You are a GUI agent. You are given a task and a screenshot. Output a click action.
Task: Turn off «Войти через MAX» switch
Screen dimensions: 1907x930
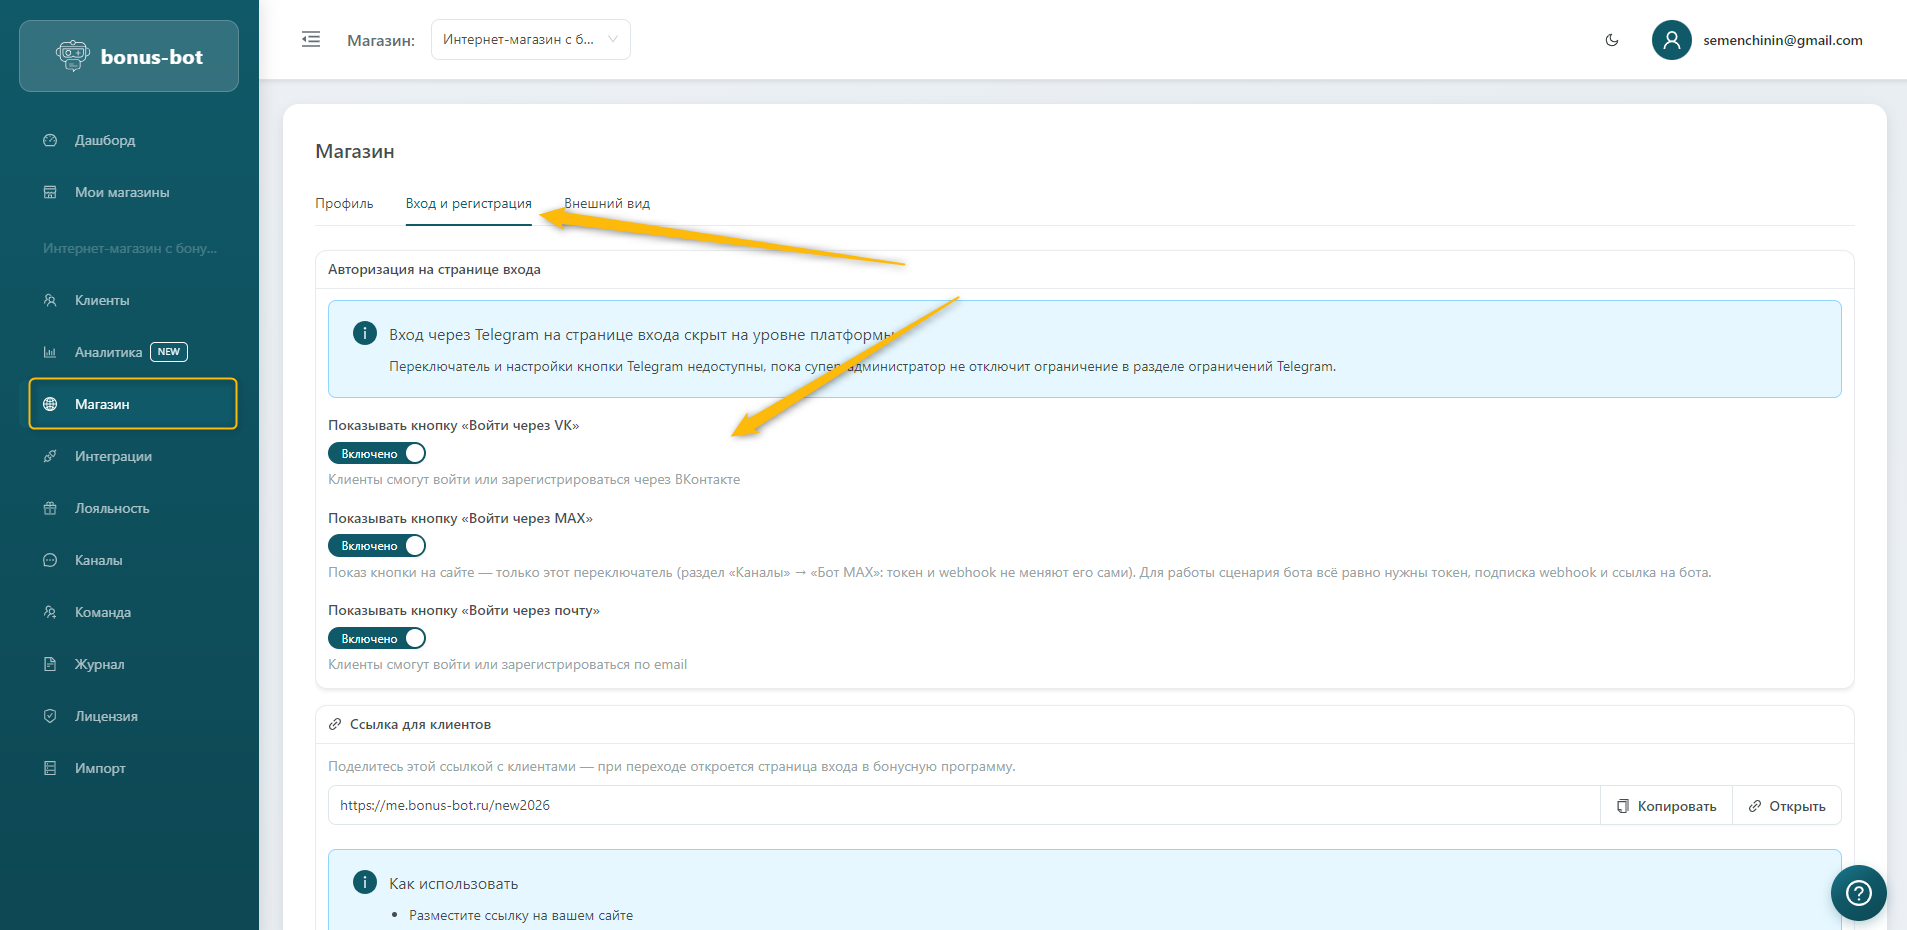(377, 546)
